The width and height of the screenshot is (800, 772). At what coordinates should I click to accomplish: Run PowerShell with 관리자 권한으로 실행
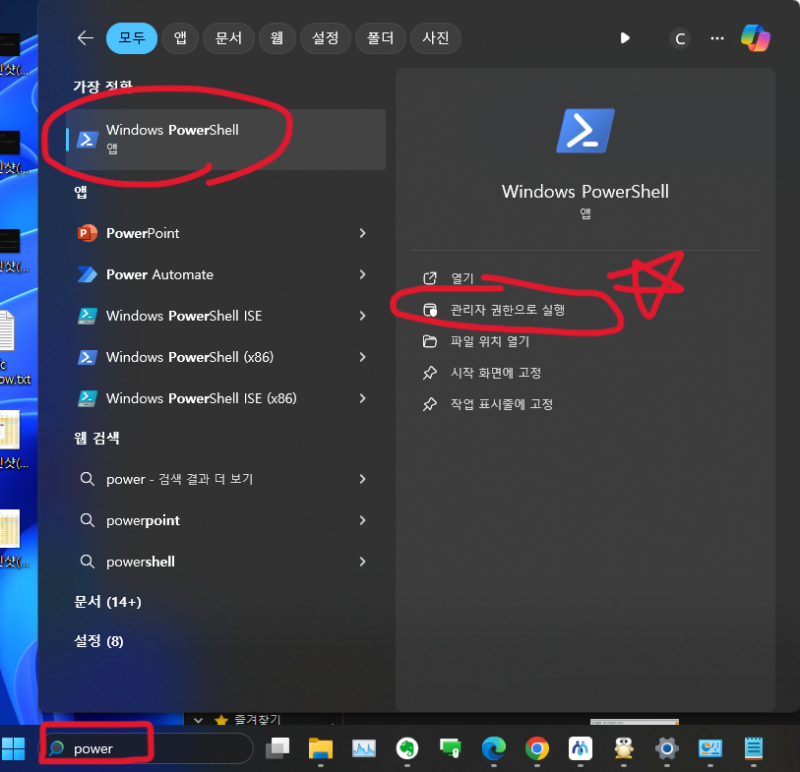coord(507,311)
